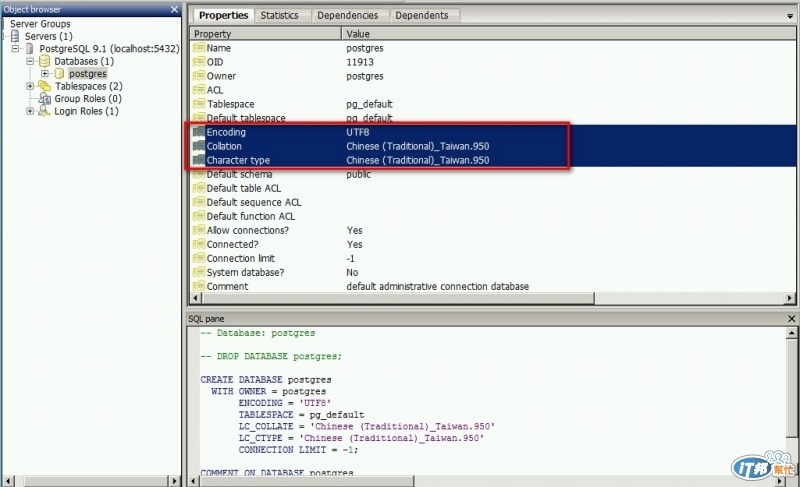Select the Collation property row
Image resolution: width=800 pixels, height=487 pixels.
coord(493,146)
